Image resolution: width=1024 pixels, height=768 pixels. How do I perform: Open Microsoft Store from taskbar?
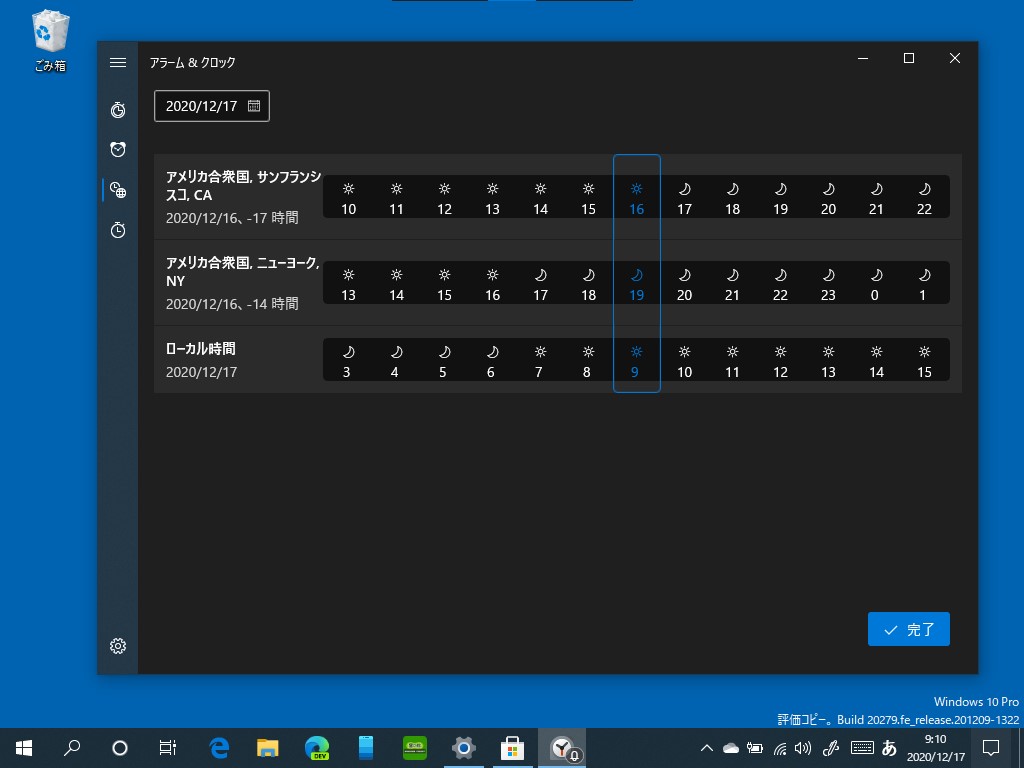[513, 748]
